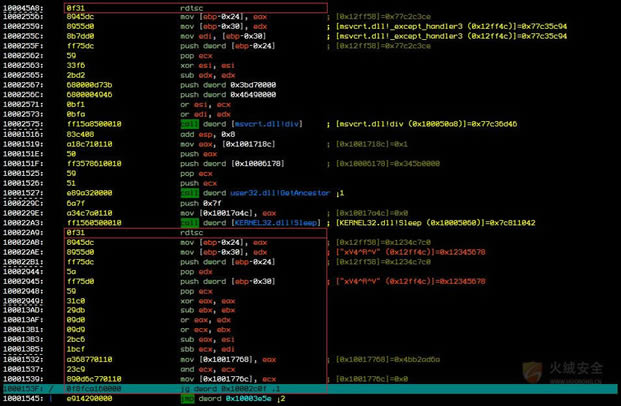Screen dimensions: 621x406
Task: Click the opcode bytes ff15a8500010
Action: 90,124
